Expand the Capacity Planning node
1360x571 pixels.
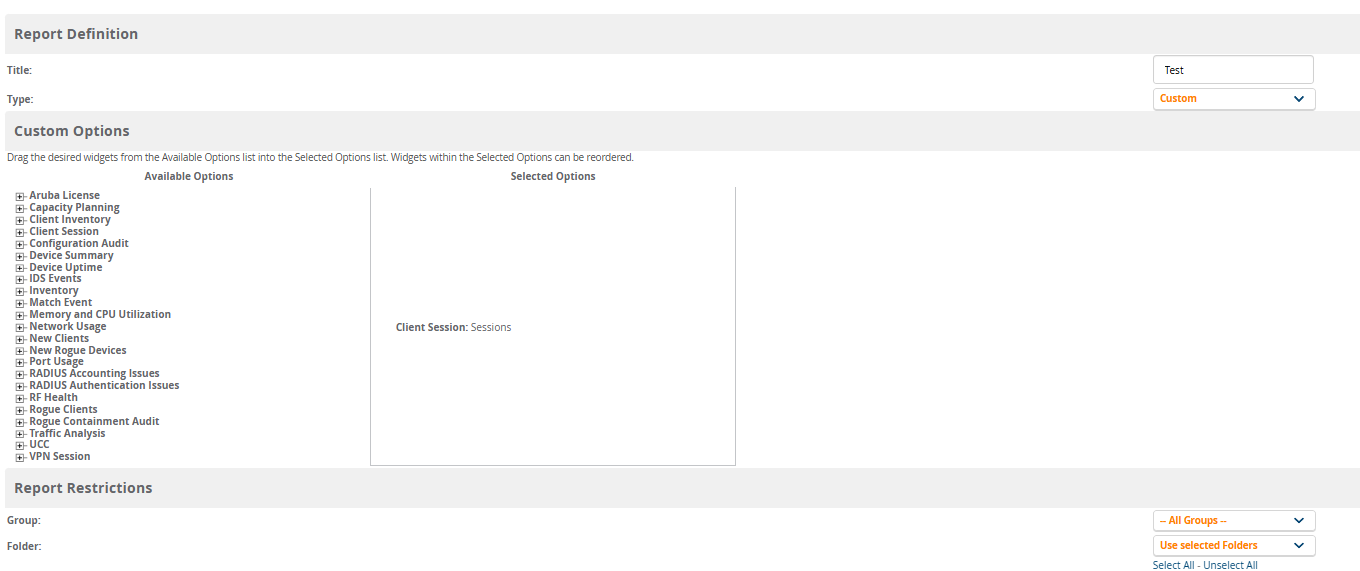[20, 208]
